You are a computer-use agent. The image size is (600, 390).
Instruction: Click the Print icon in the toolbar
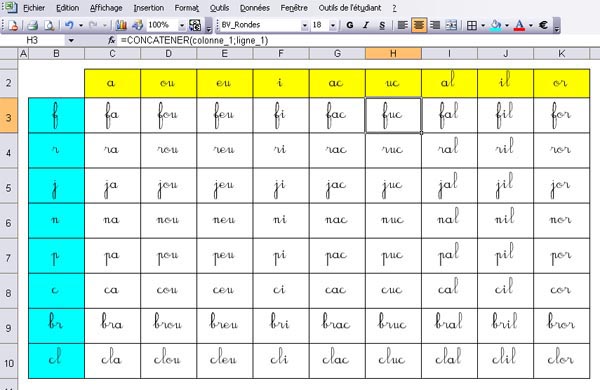click(33, 26)
